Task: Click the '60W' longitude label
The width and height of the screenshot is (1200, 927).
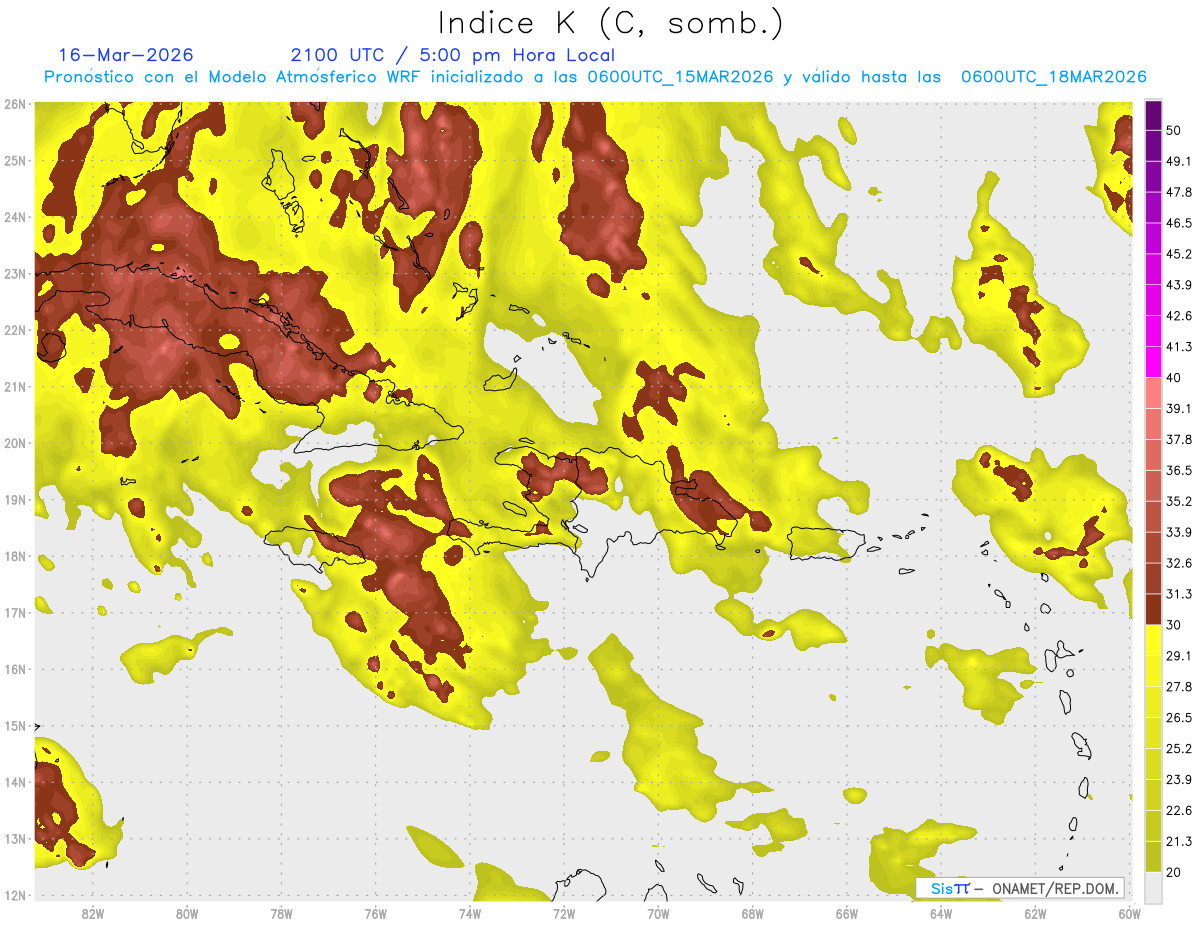Action: 1129,914
